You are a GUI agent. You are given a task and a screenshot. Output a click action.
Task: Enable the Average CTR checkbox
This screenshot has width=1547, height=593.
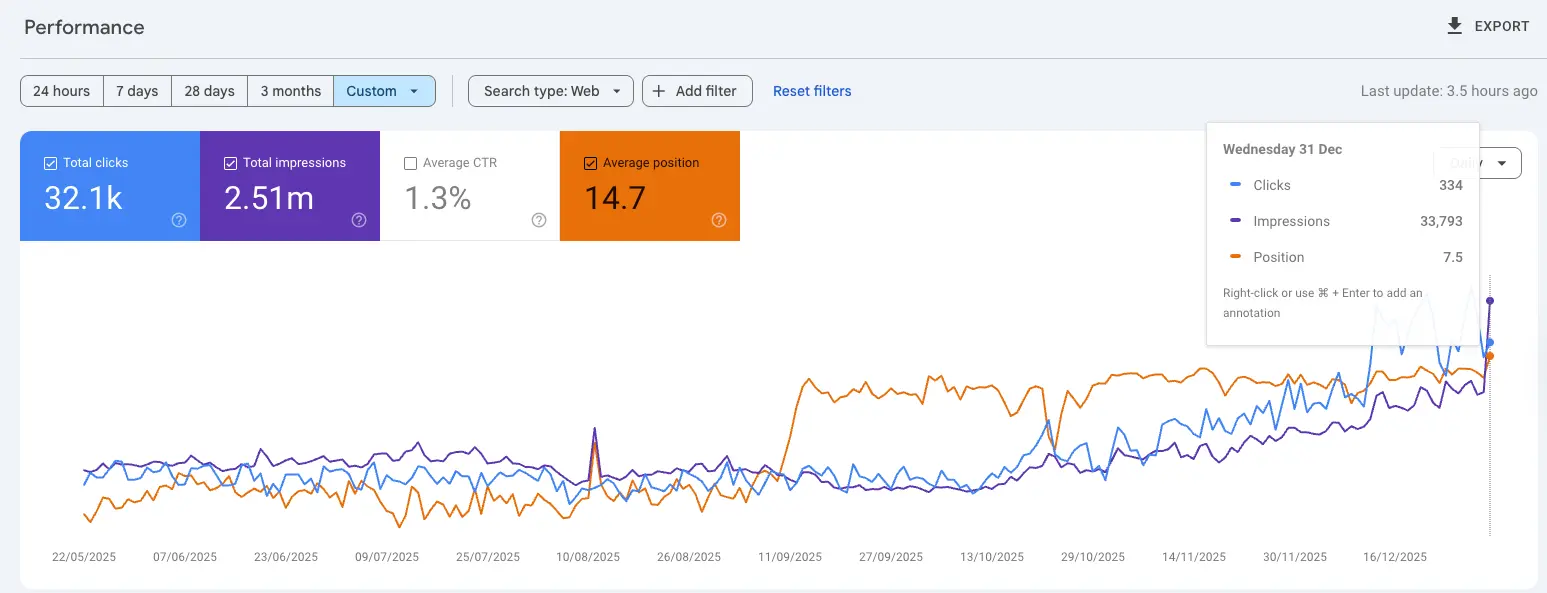coord(410,163)
